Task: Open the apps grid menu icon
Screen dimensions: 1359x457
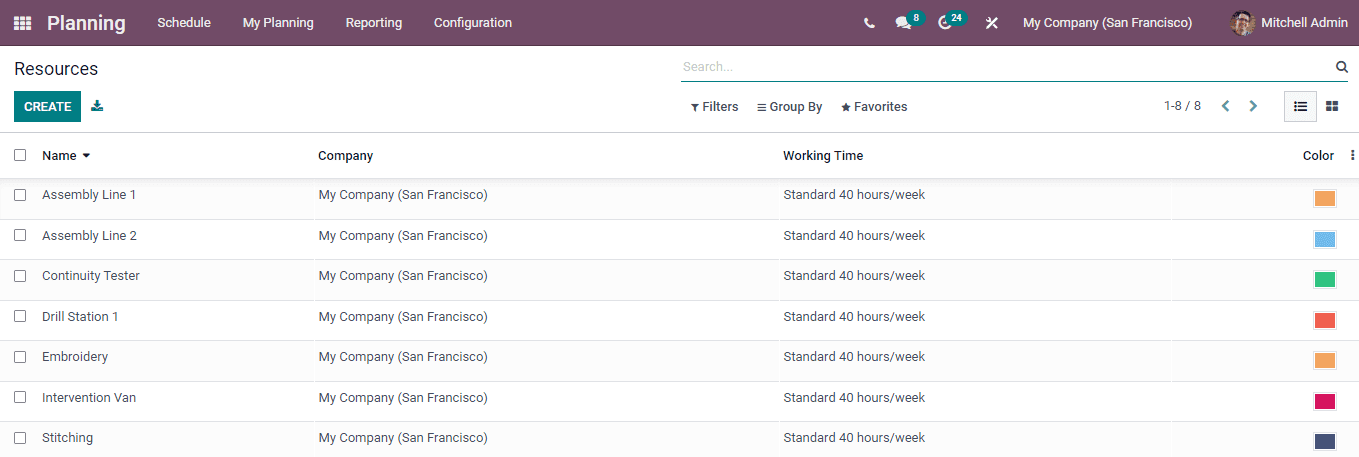Action: [x=22, y=23]
